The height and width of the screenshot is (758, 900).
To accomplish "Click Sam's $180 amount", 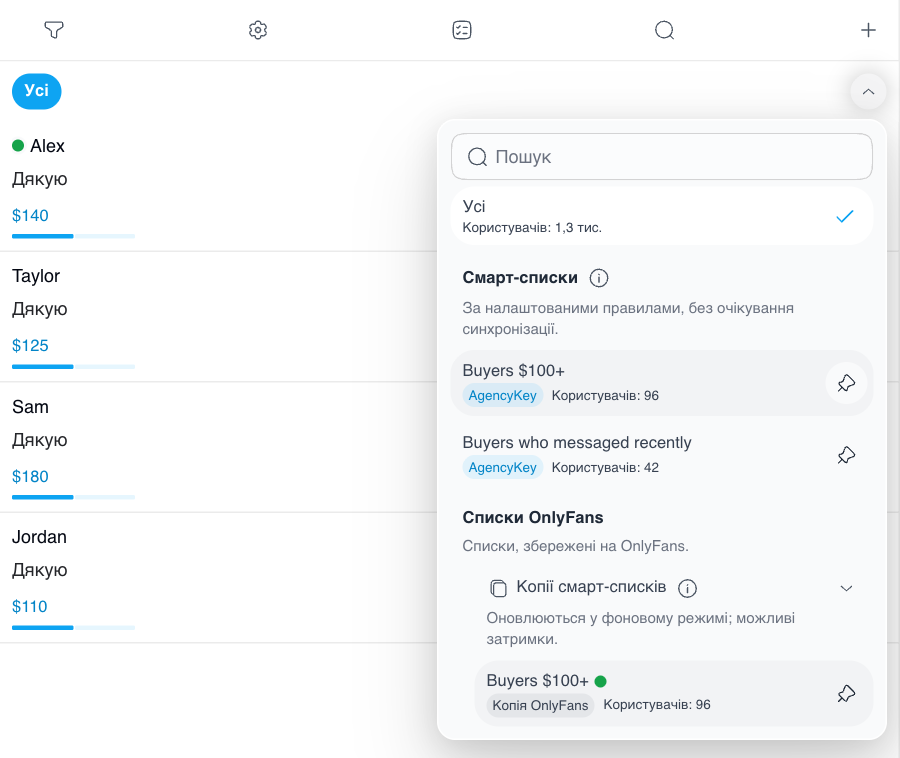I will pos(30,477).
